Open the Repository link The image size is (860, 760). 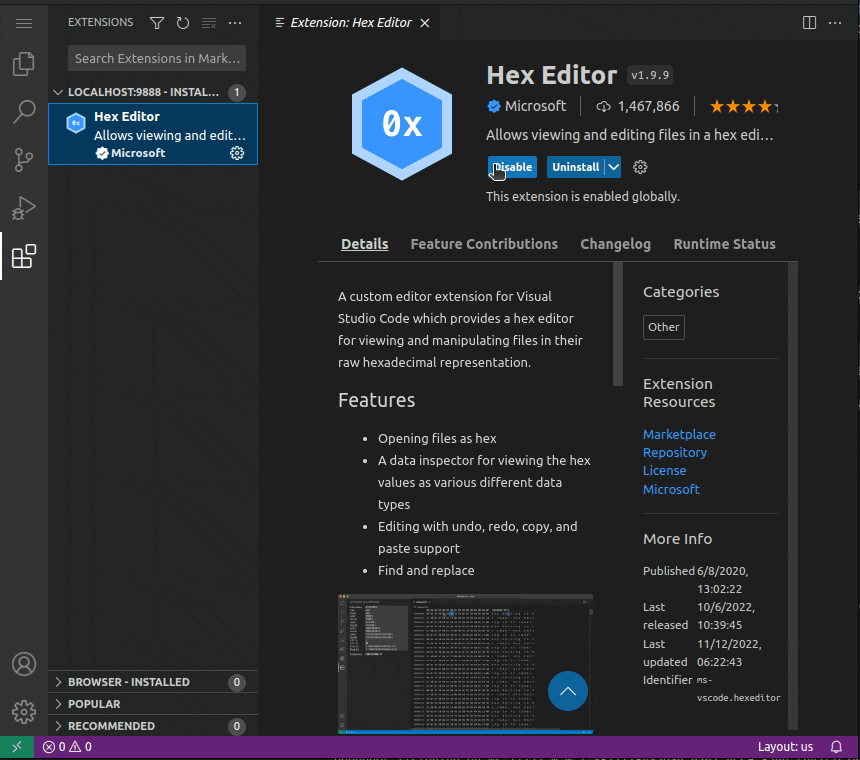(x=675, y=452)
